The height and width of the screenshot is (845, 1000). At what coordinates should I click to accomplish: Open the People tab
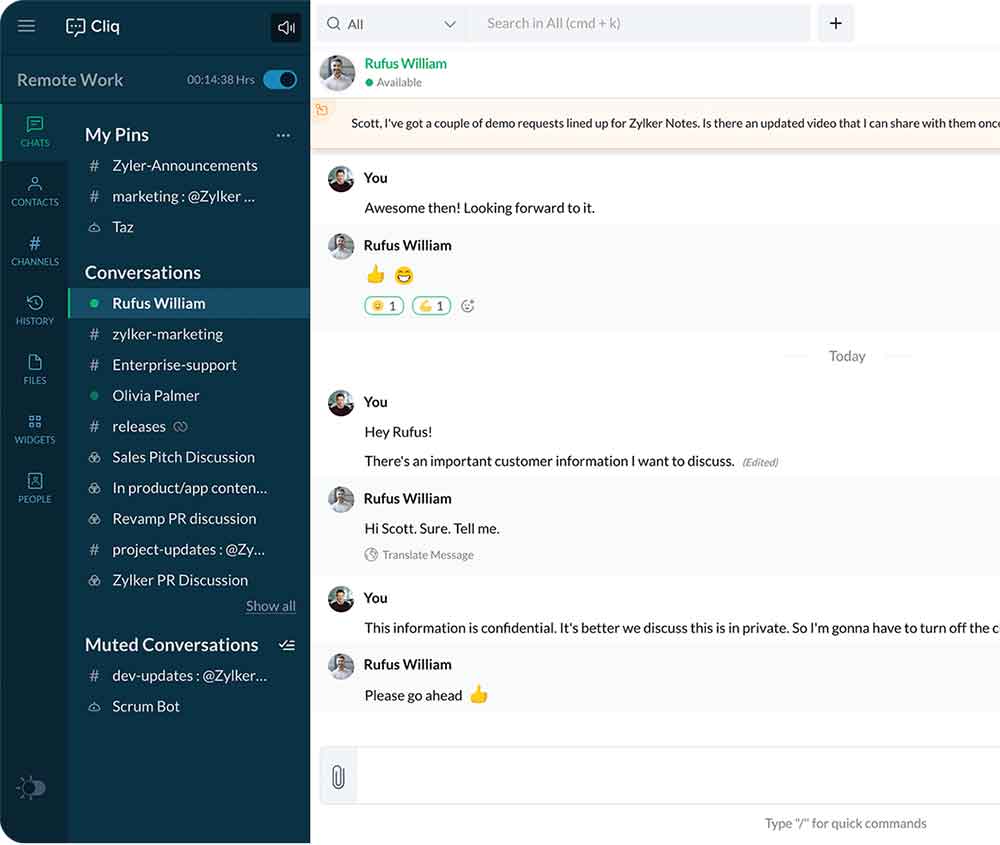(x=34, y=488)
